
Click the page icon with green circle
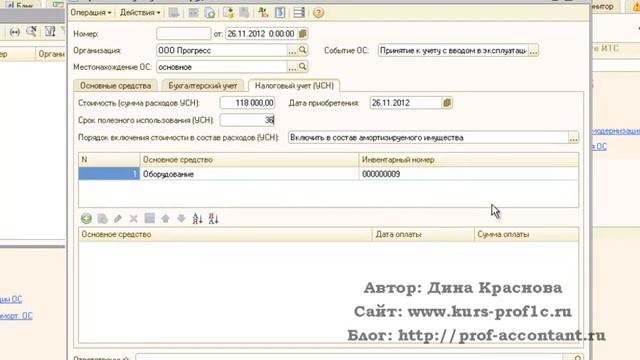click(x=210, y=13)
